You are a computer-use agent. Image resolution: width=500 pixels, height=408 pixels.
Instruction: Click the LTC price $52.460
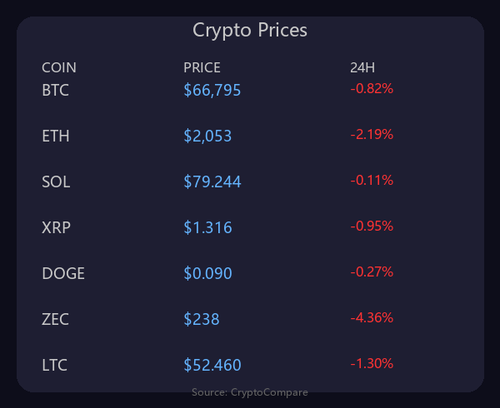click(212, 365)
